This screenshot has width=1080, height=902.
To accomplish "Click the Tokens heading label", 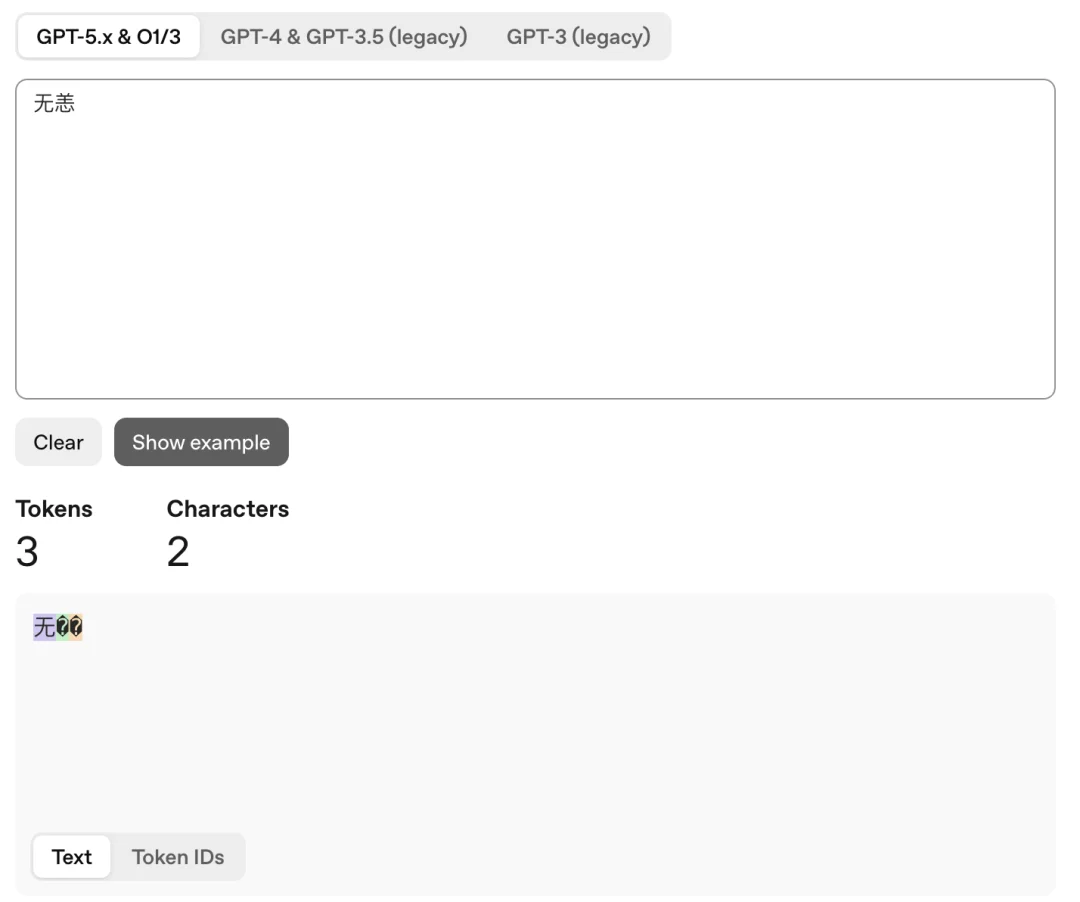I will 54,509.
